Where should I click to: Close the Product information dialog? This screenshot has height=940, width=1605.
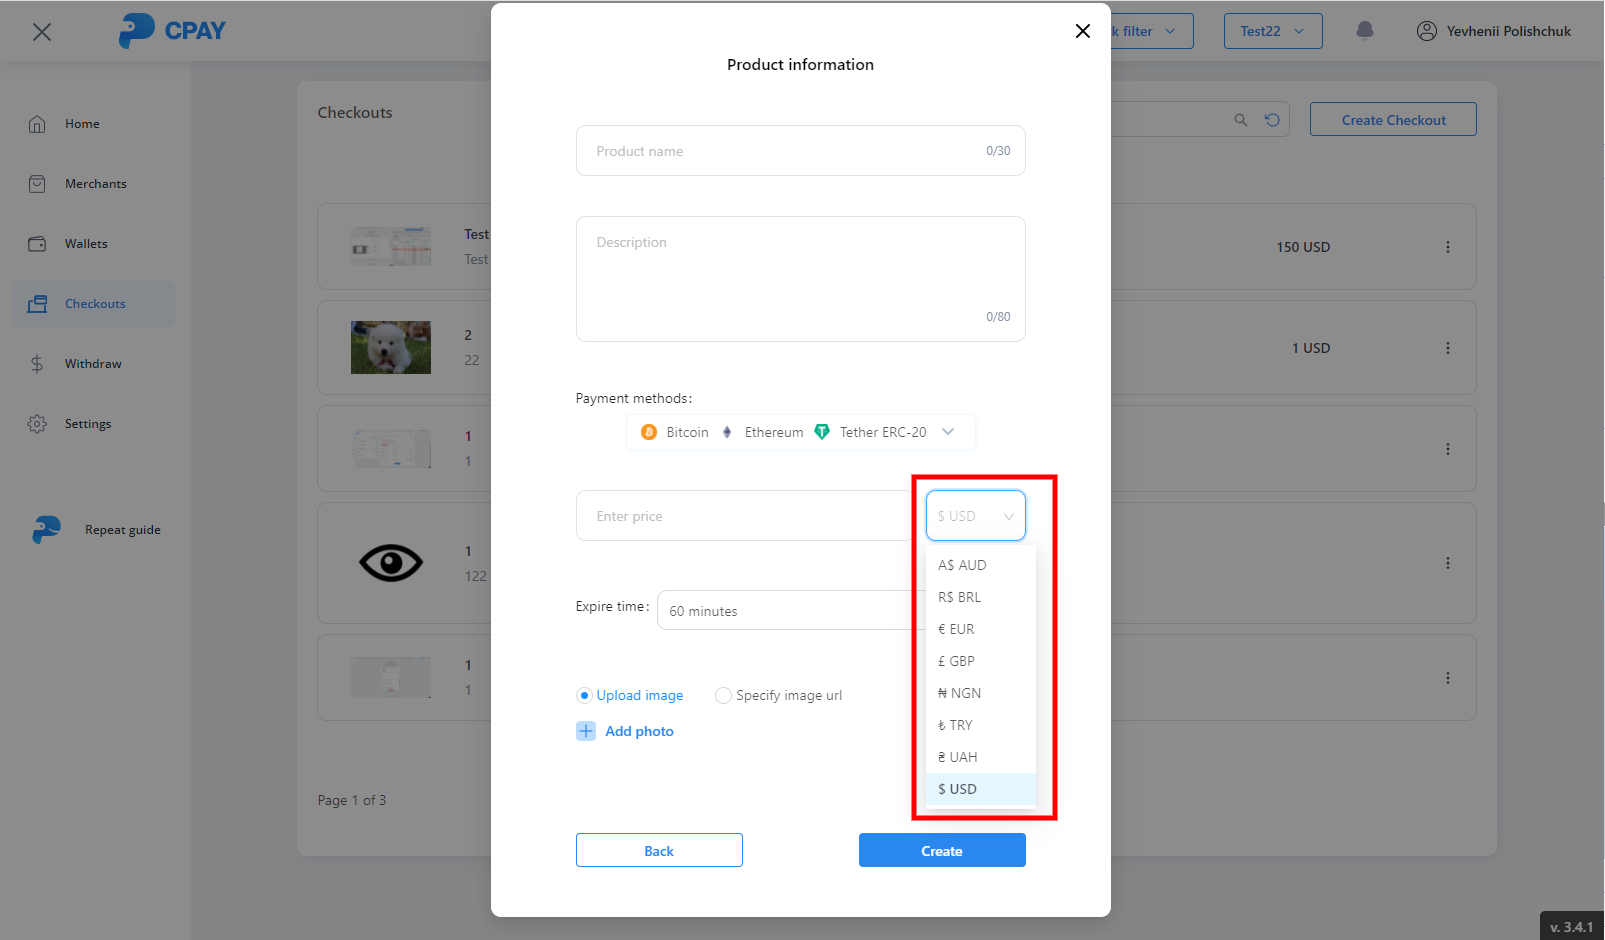pyautogui.click(x=1082, y=31)
